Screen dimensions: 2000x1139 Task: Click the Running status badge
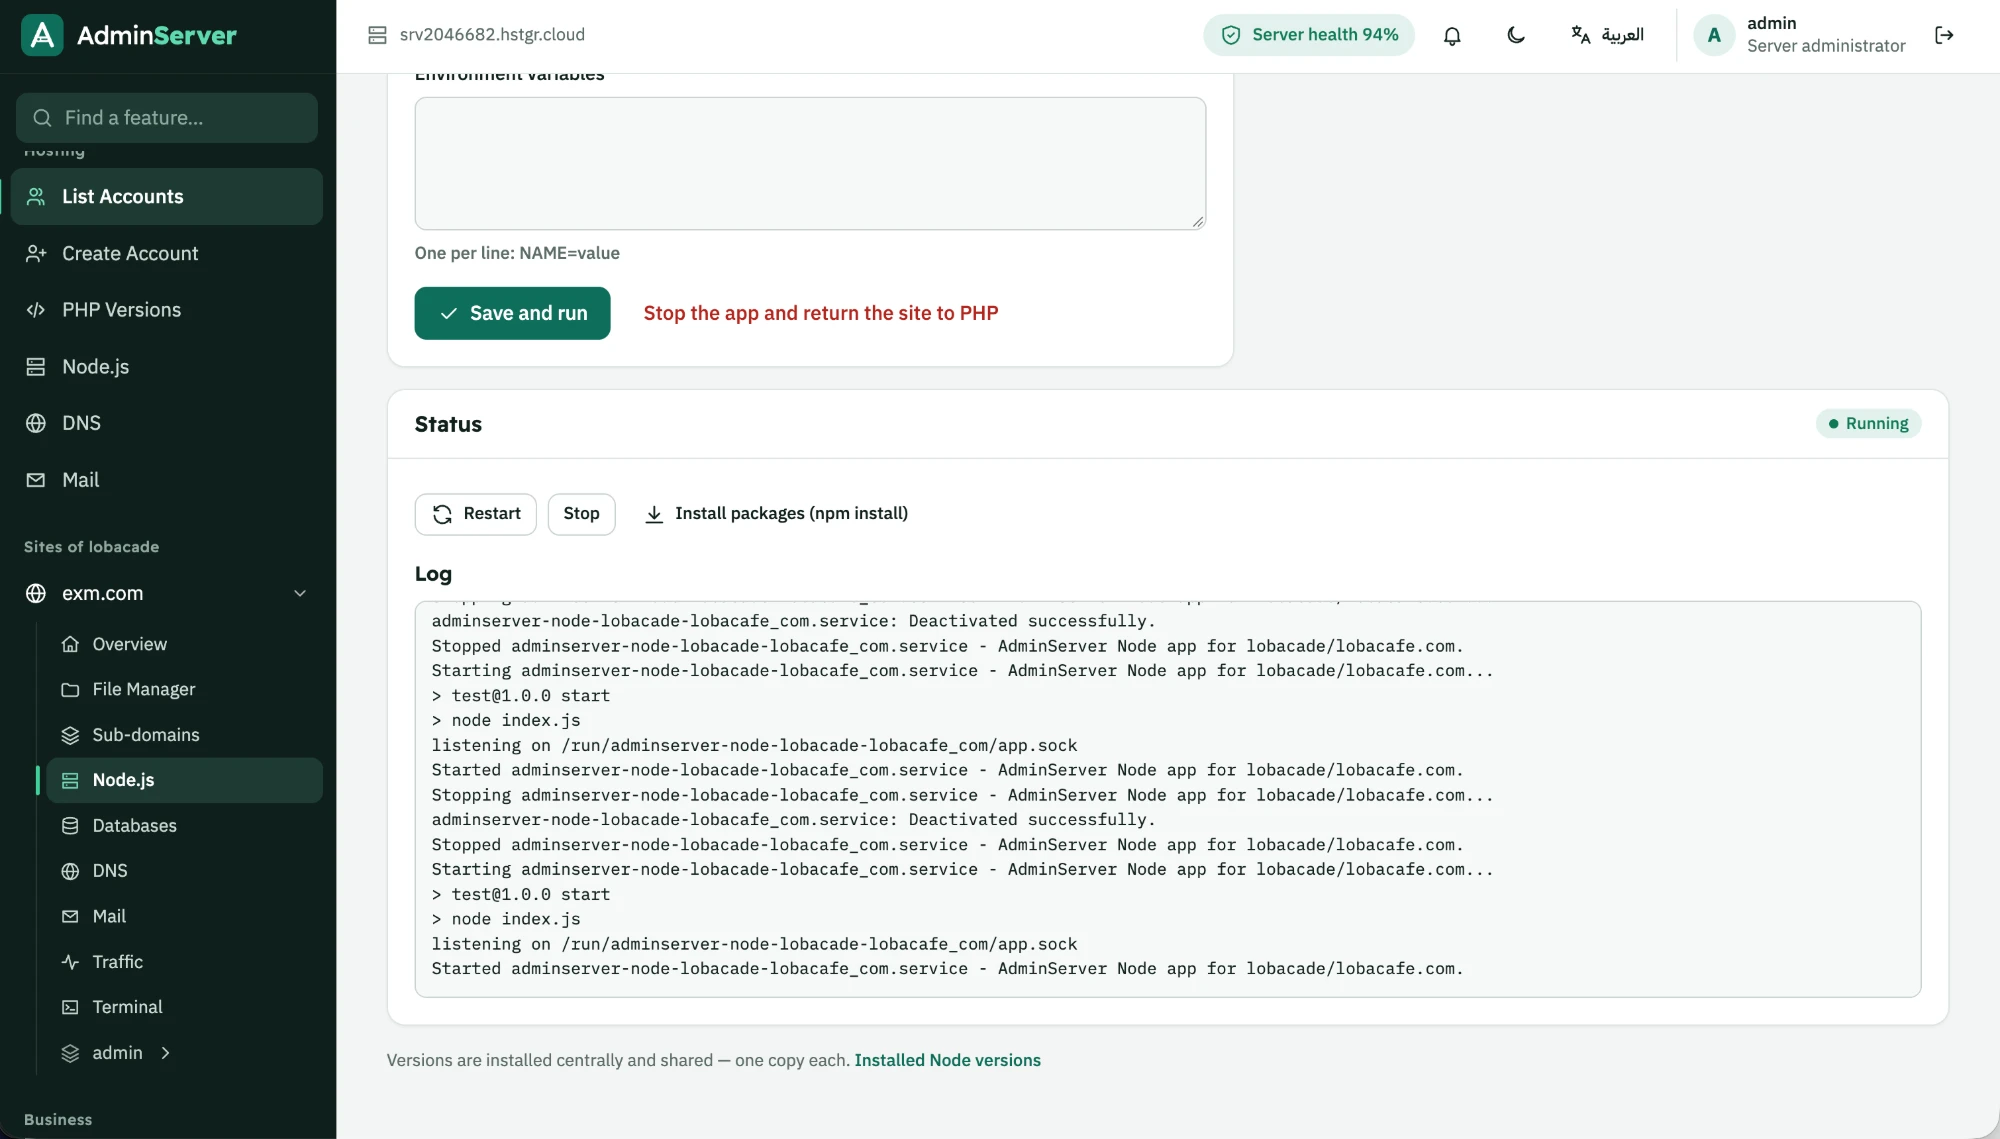(x=1868, y=424)
